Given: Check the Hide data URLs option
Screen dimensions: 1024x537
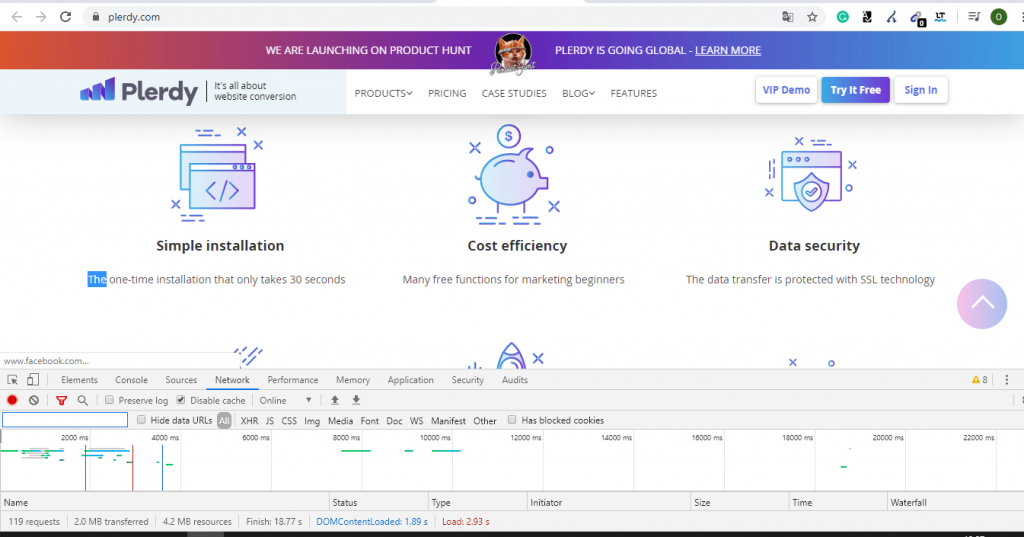Looking at the screenshot, I should pos(142,420).
